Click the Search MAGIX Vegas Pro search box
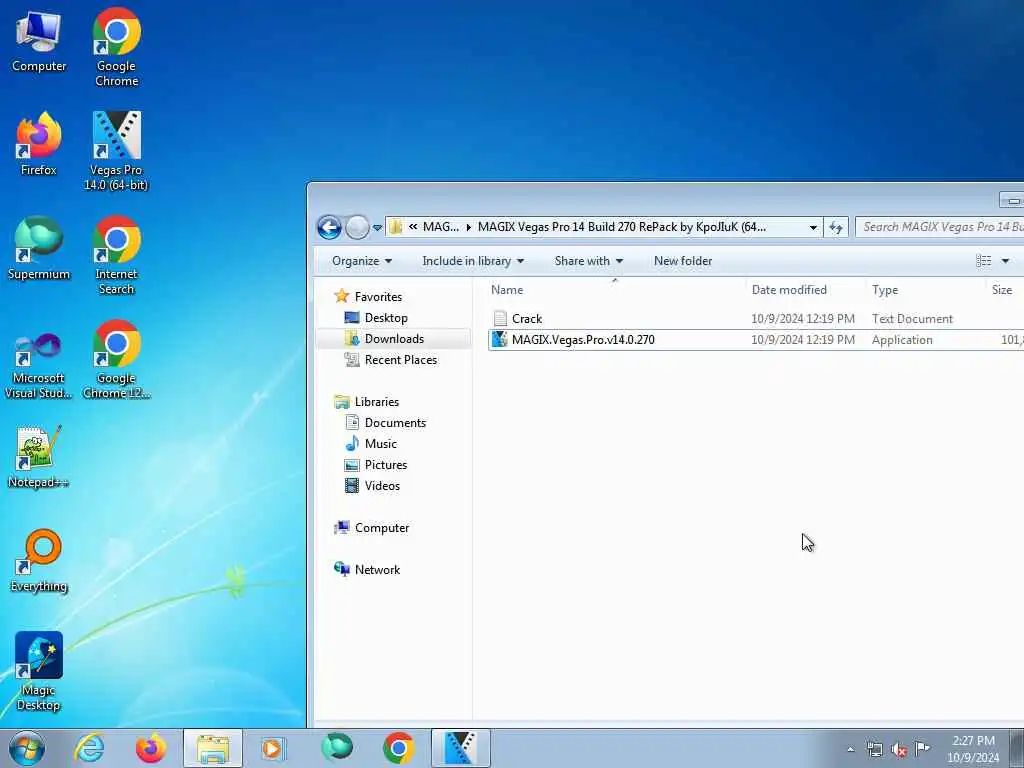1024x768 pixels. (940, 227)
